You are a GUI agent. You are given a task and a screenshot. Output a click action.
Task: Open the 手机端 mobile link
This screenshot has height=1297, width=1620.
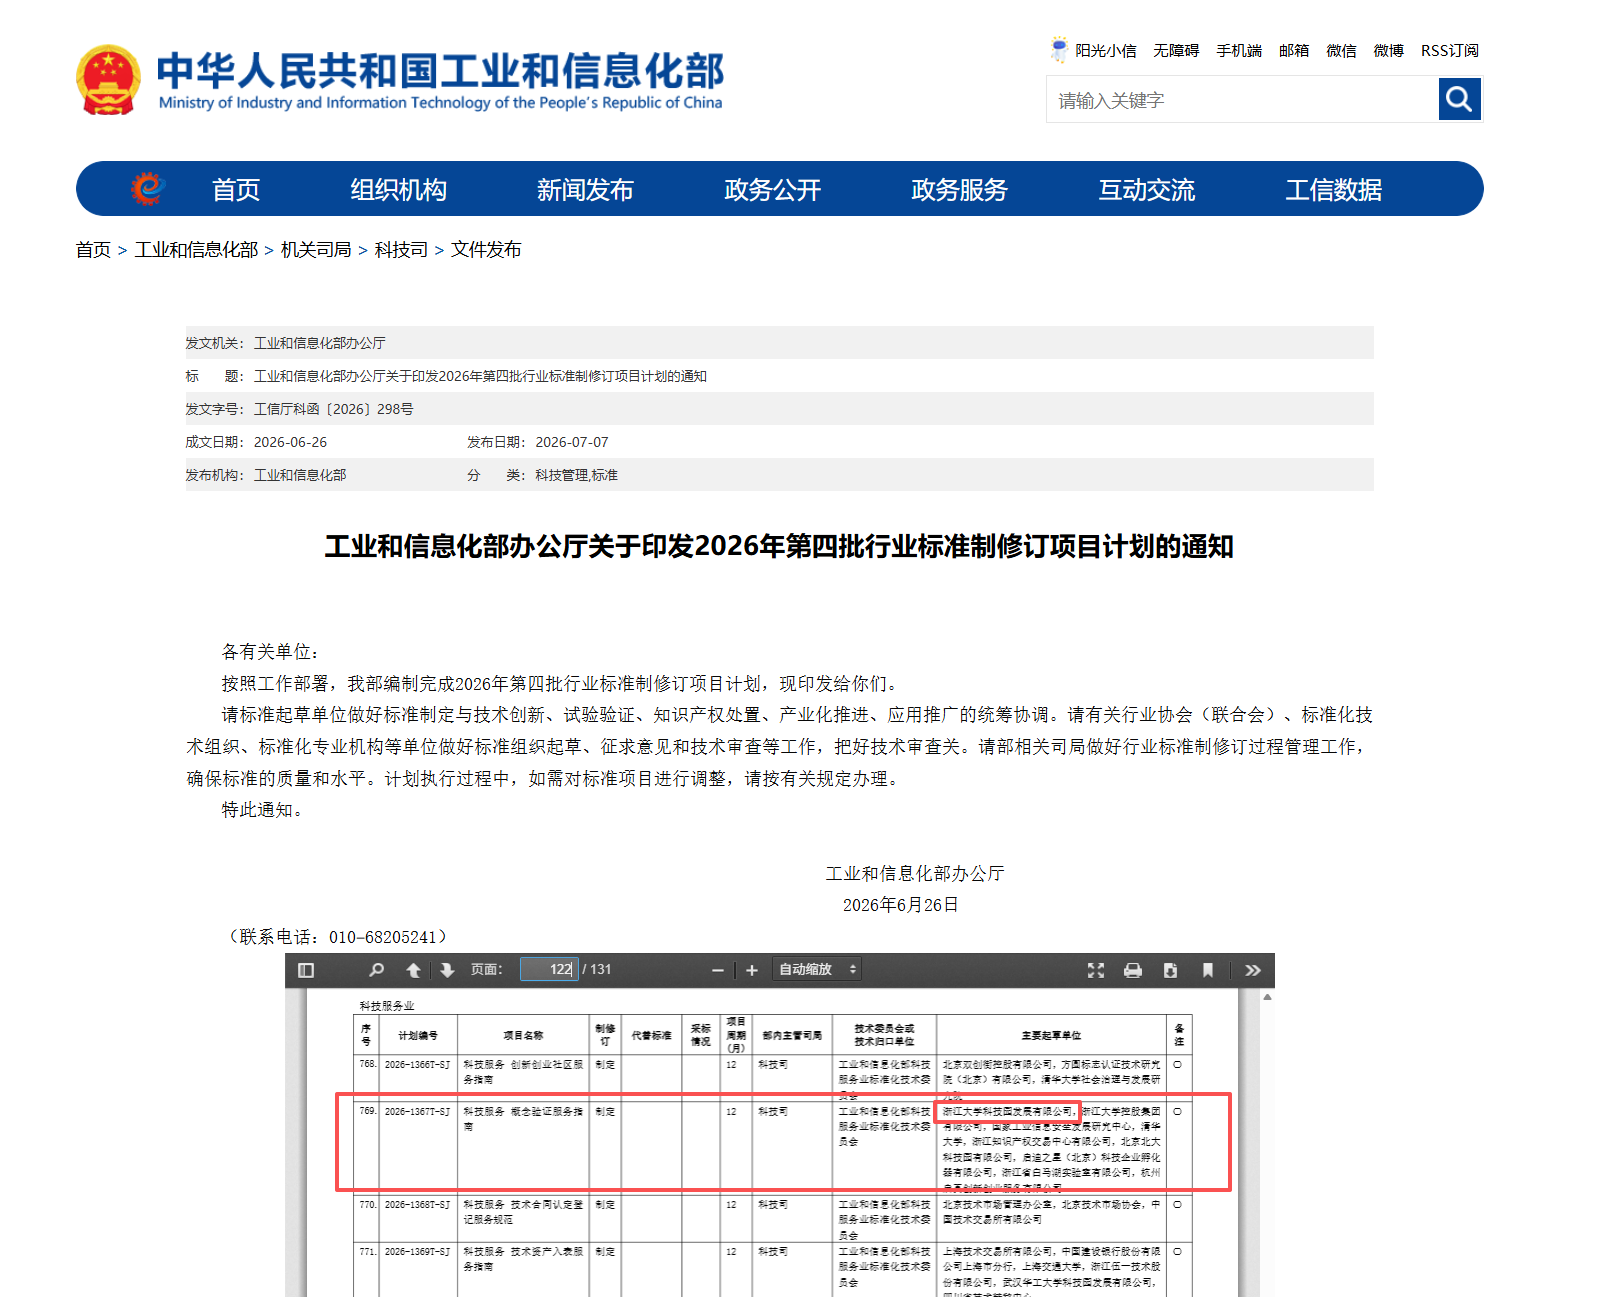coord(1239,50)
